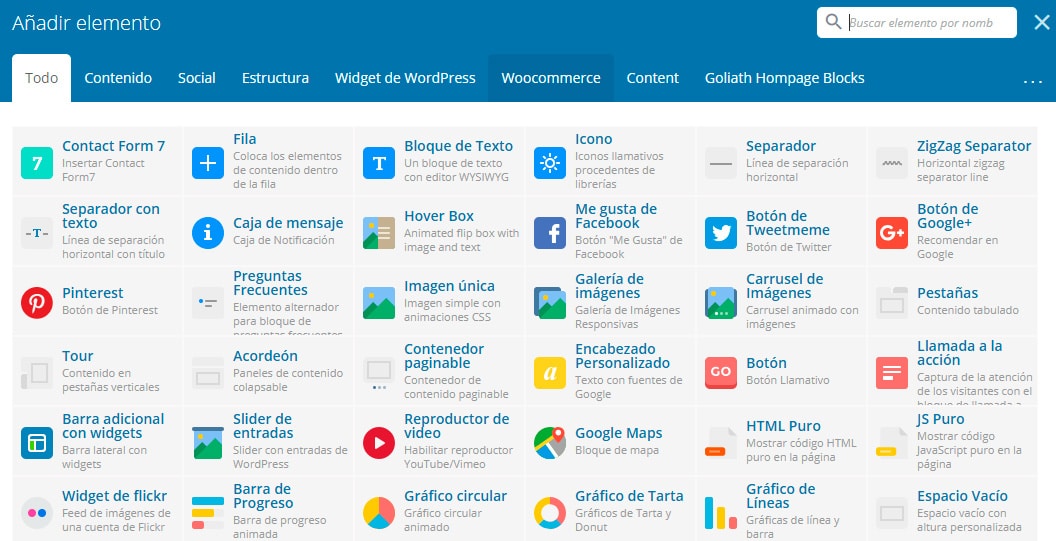Click the Slider de entradas icon
Image resolution: width=1056 pixels, height=541 pixels.
[208, 443]
